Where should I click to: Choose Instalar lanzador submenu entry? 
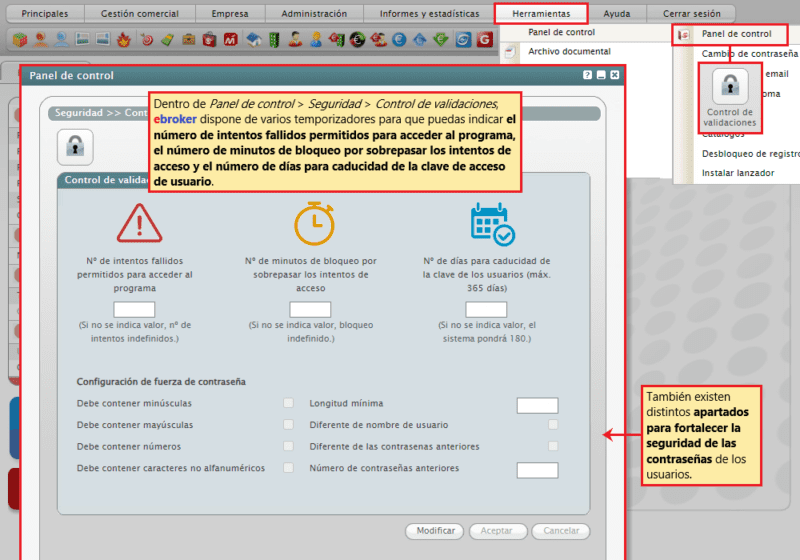pos(738,173)
